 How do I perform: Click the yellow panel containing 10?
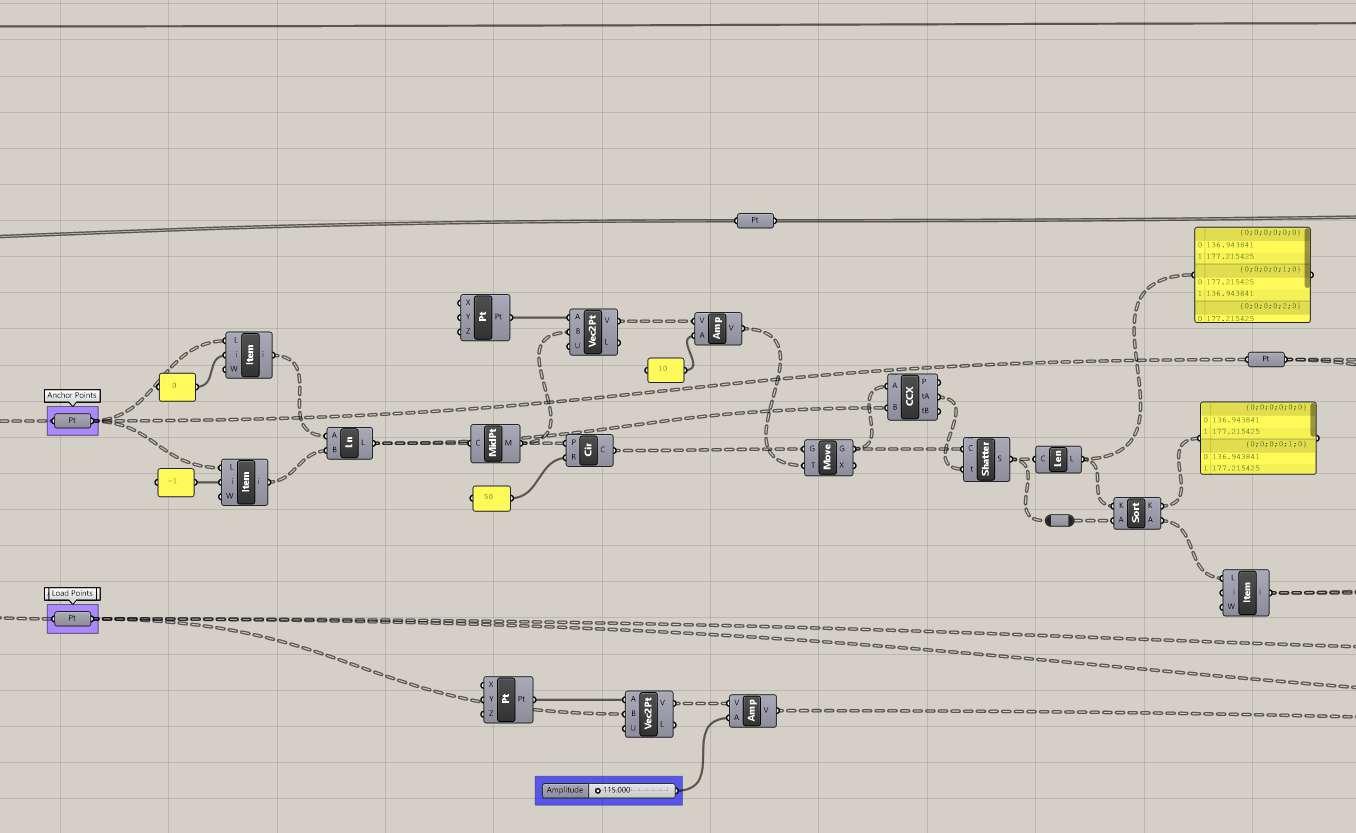click(666, 369)
